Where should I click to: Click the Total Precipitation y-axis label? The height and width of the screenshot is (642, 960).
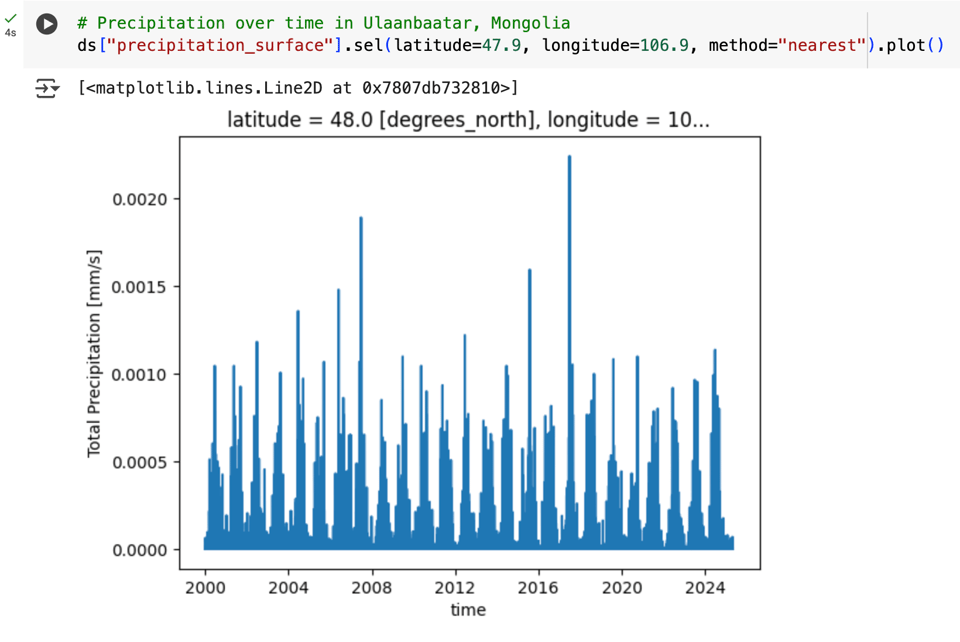(x=94, y=355)
